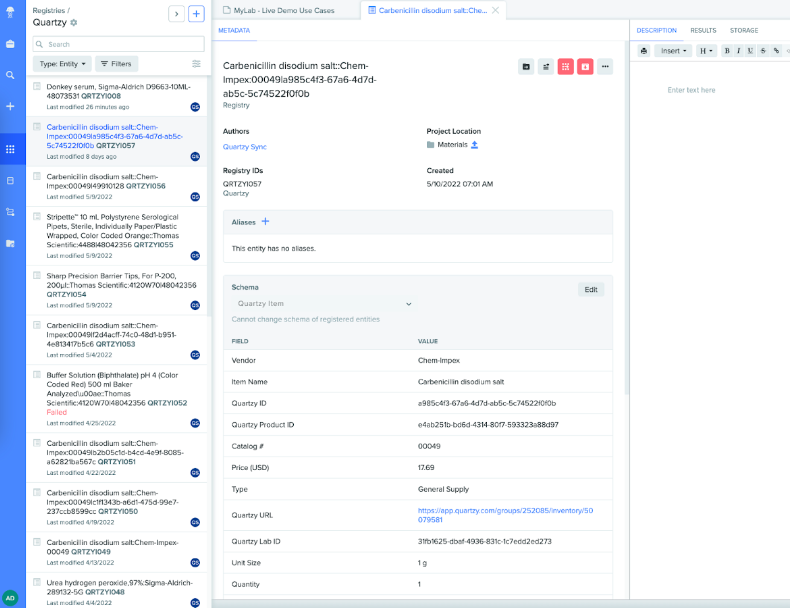Click the chevron button beside the Quartzy header
Viewport: 790px width, 608px height.
click(176, 14)
